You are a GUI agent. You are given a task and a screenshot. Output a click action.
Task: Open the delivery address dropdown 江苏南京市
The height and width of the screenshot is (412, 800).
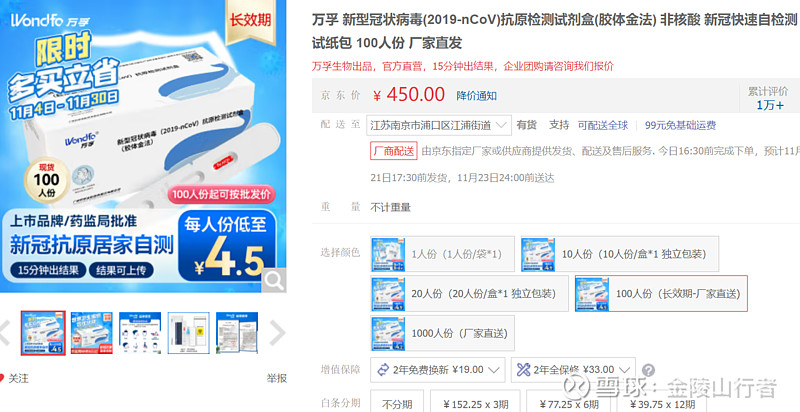[x=439, y=125]
